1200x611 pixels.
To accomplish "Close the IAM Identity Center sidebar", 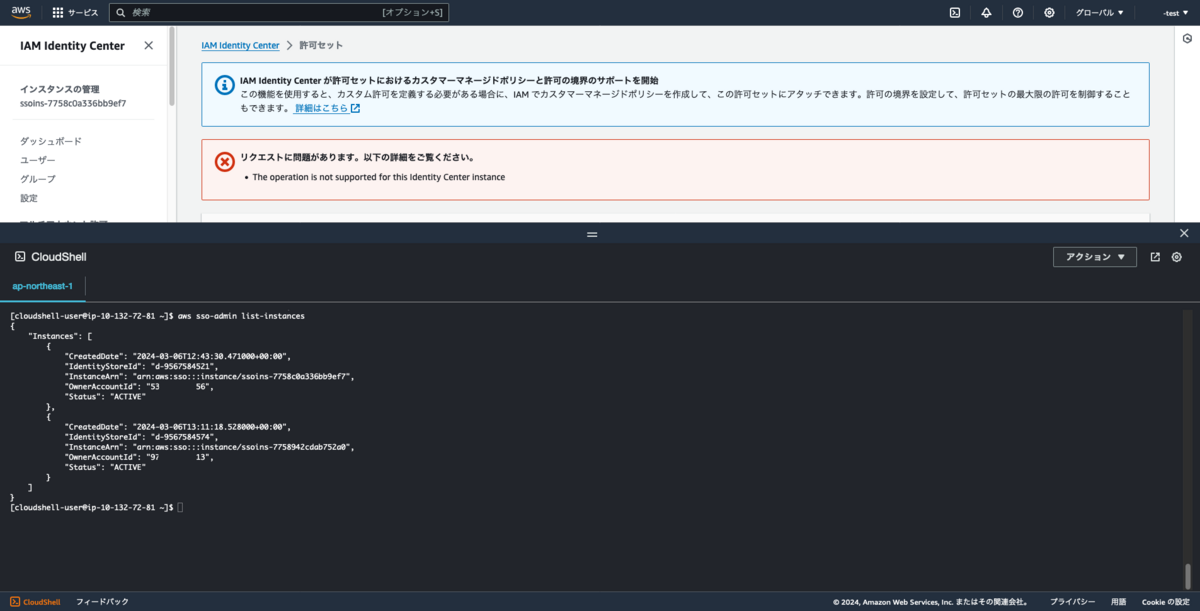I will pyautogui.click(x=149, y=45).
